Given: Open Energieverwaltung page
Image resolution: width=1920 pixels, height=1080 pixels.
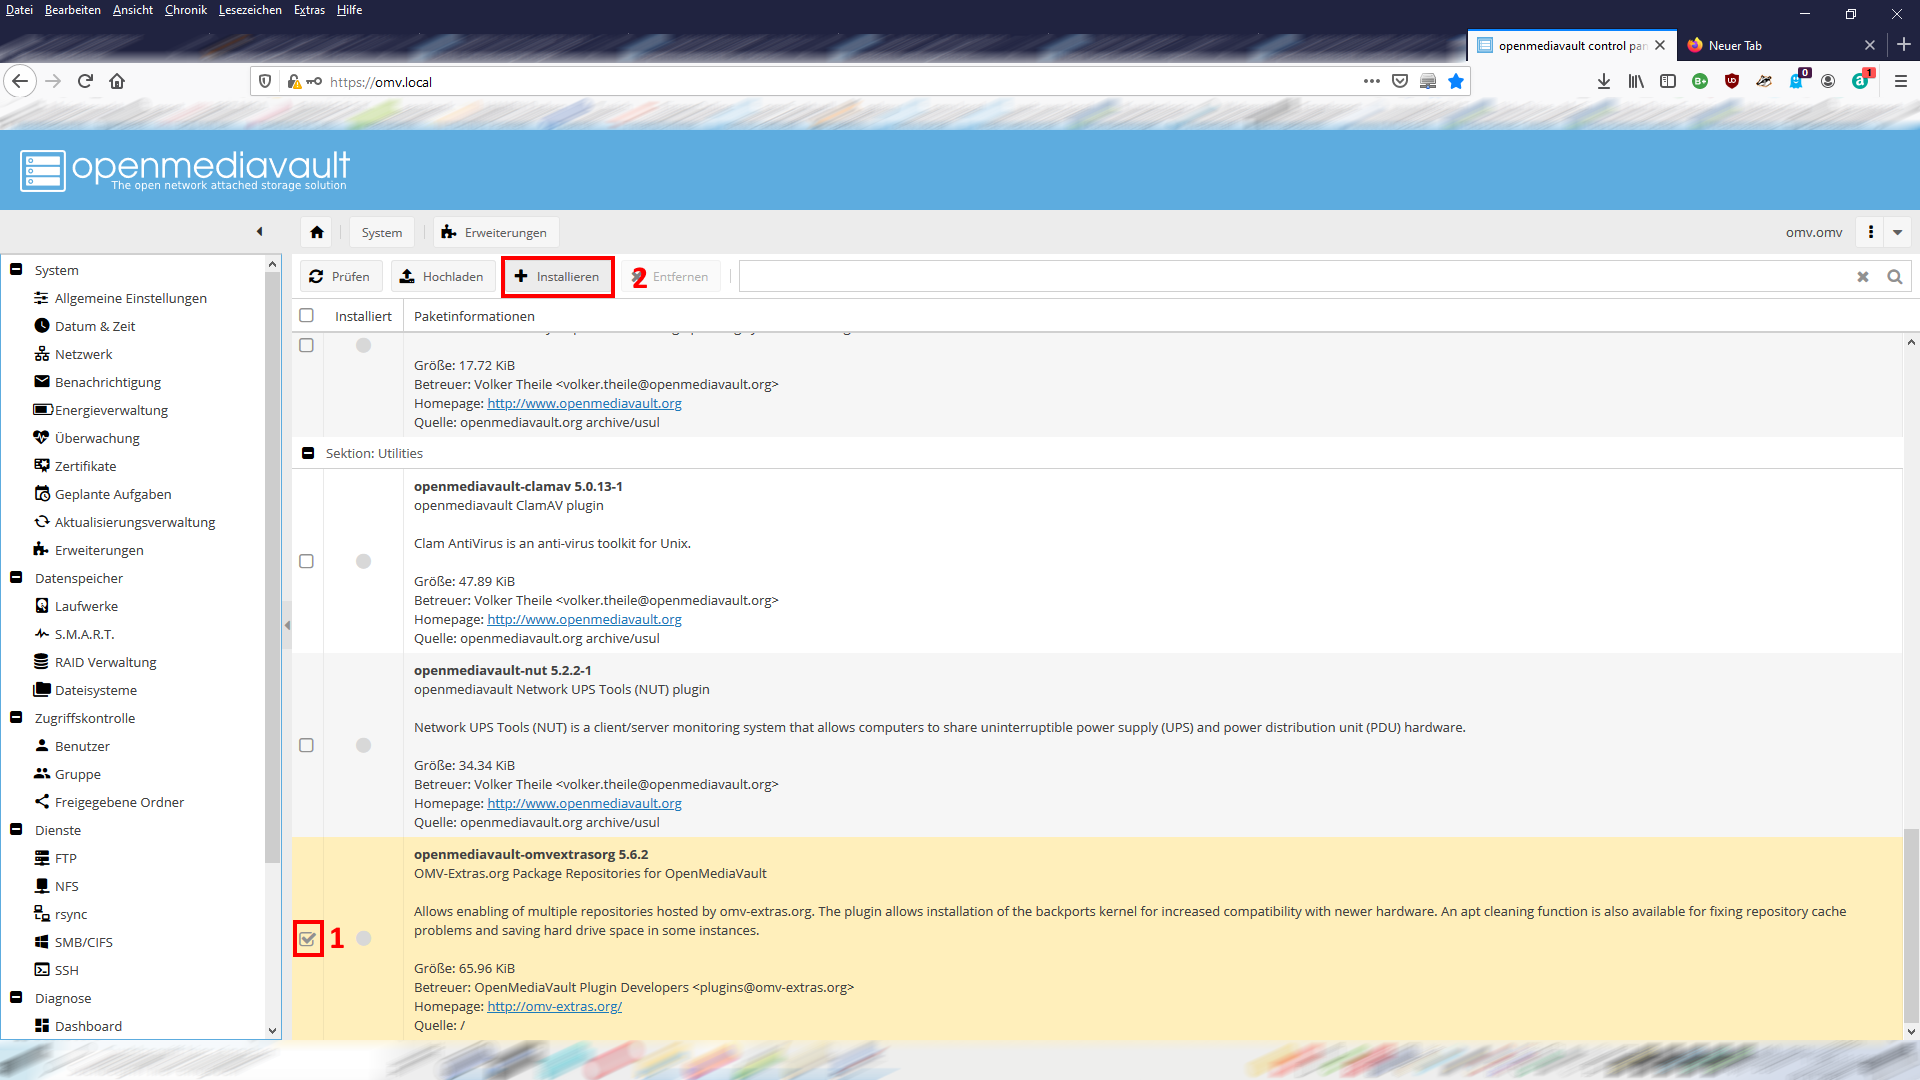Looking at the screenshot, I should [111, 410].
